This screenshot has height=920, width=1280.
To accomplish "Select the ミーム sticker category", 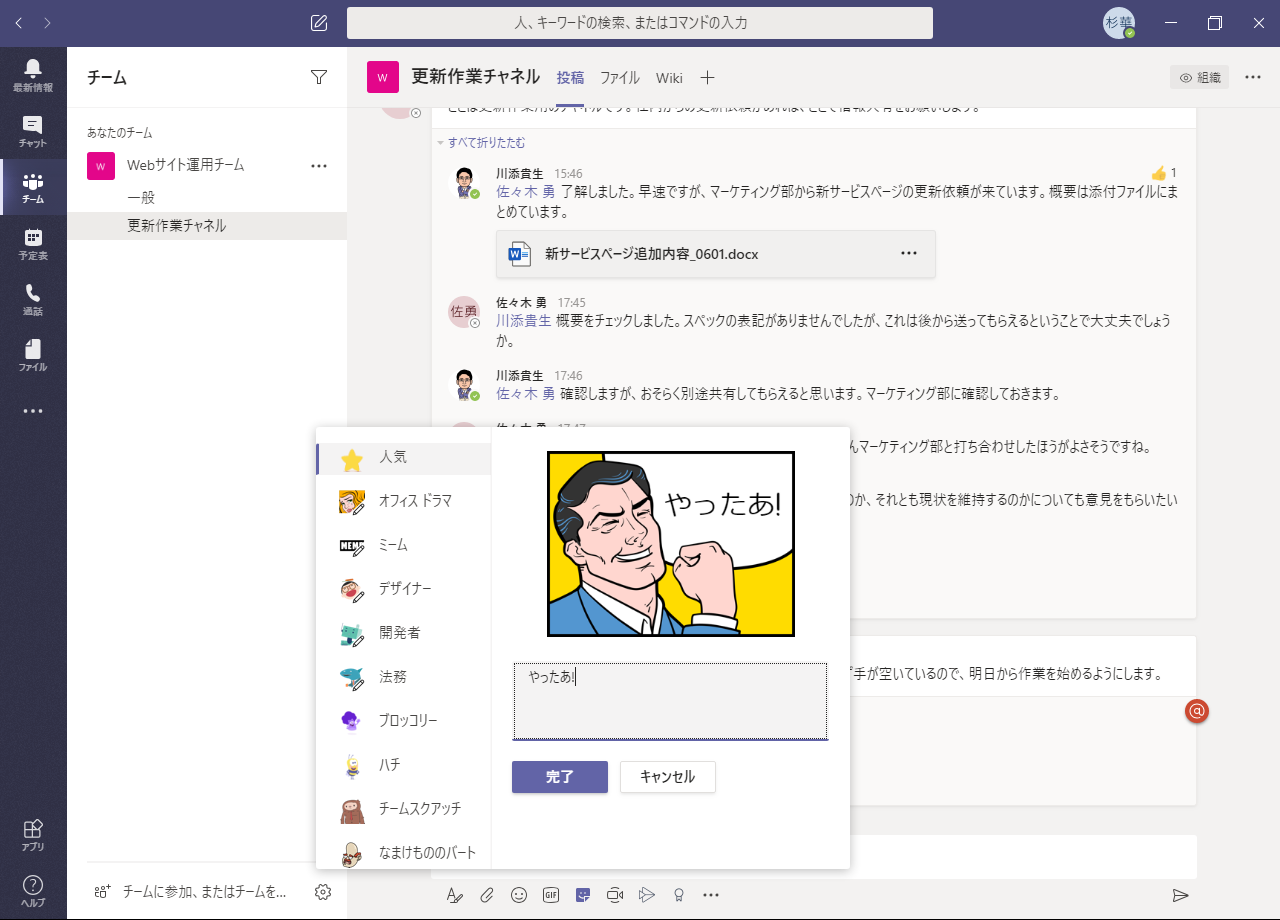I will tap(404, 545).
